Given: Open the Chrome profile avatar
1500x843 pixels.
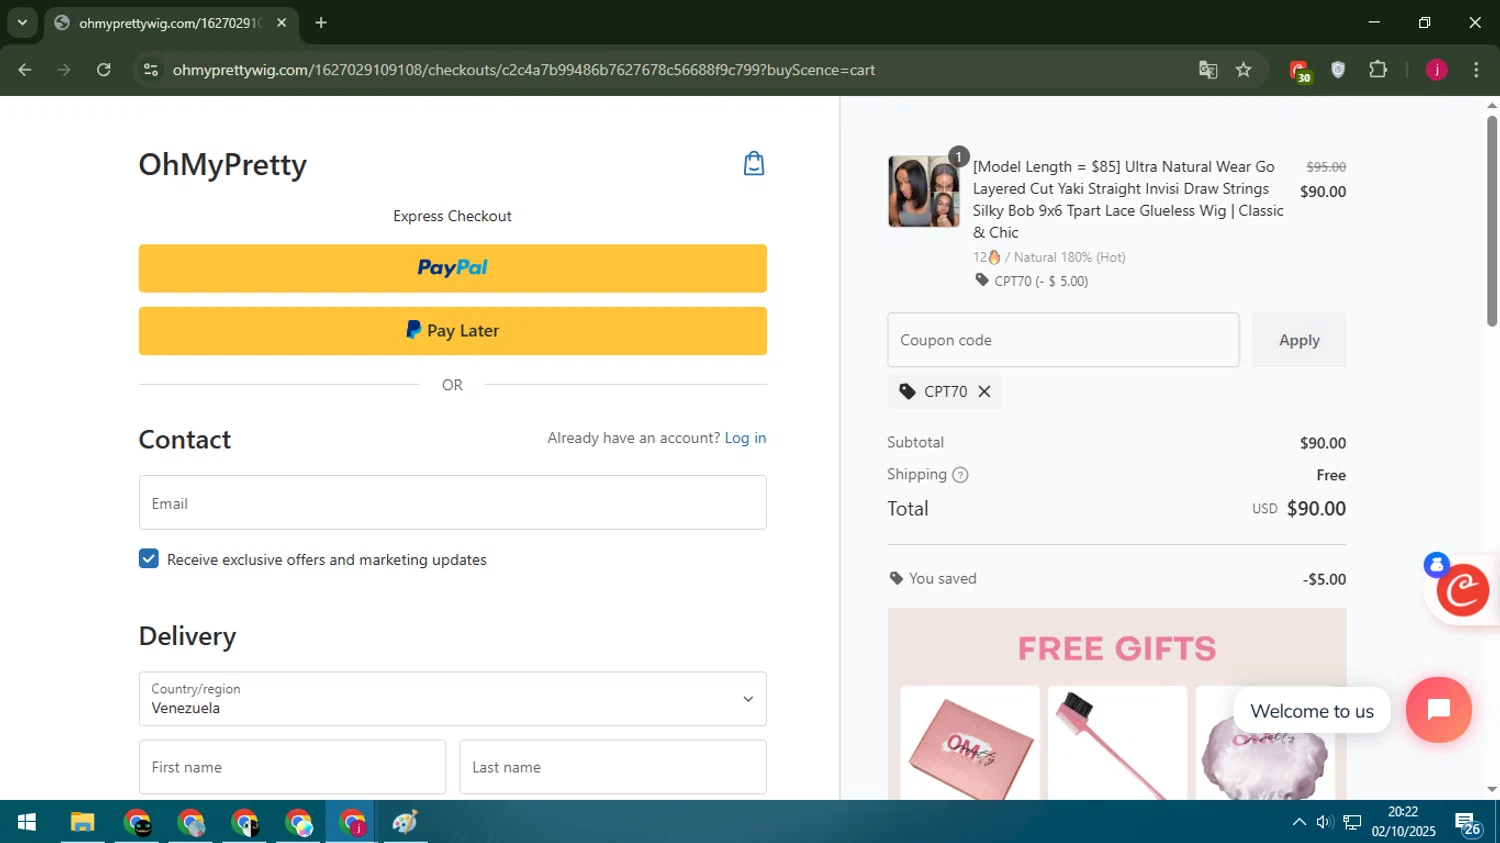Looking at the screenshot, I should coord(1436,70).
